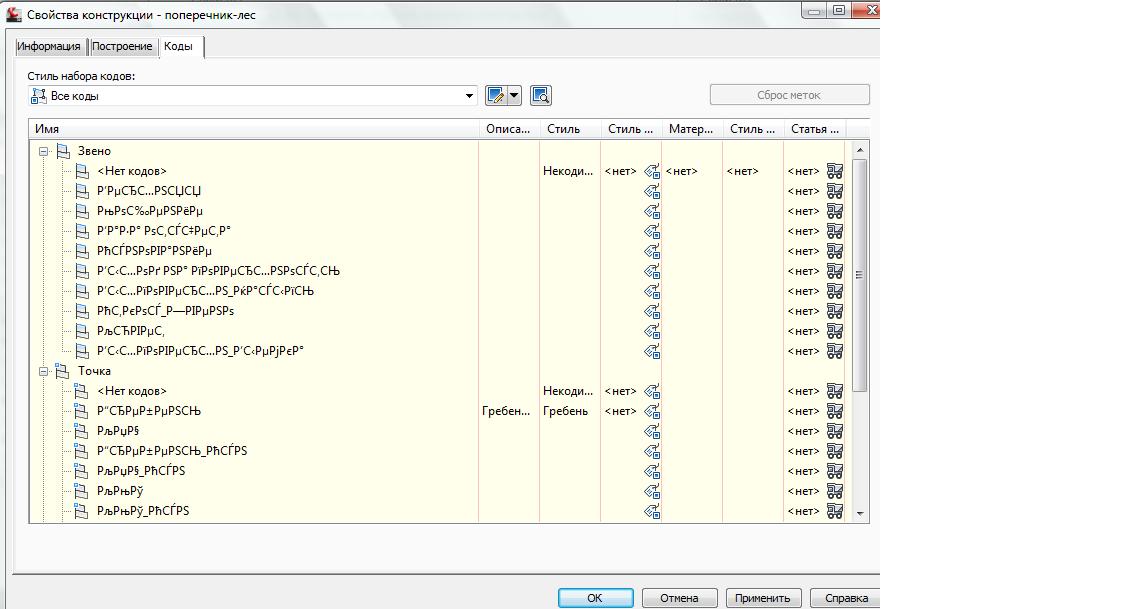The width and height of the screenshot is (1121, 609).
Task: Click label style tag icon in РљРµР§ row
Action: click(651, 432)
